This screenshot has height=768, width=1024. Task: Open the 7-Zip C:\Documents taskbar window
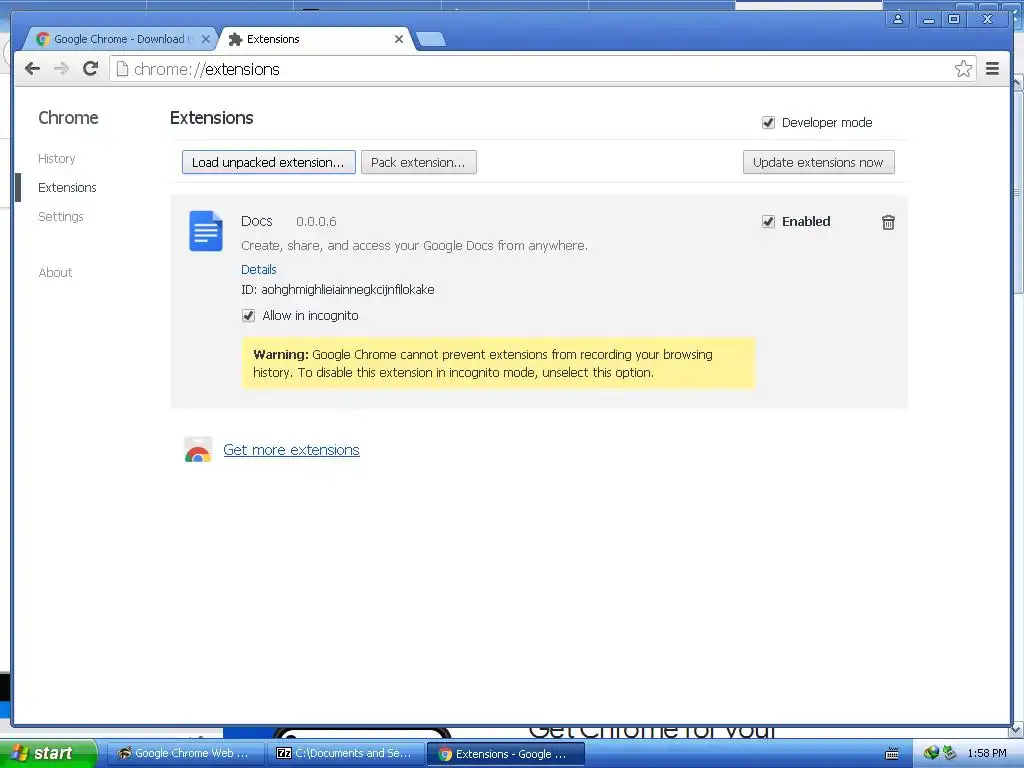click(x=345, y=753)
